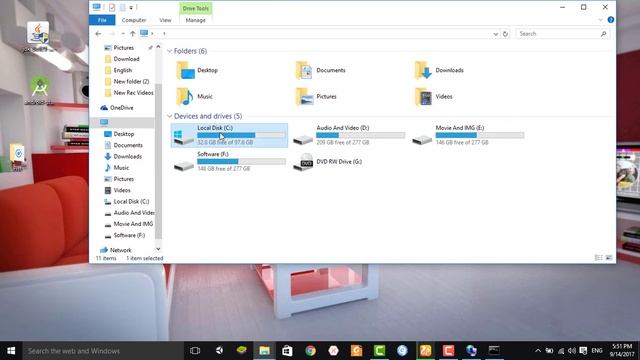
Task: Open the View ribbon tab
Action: coord(165,20)
